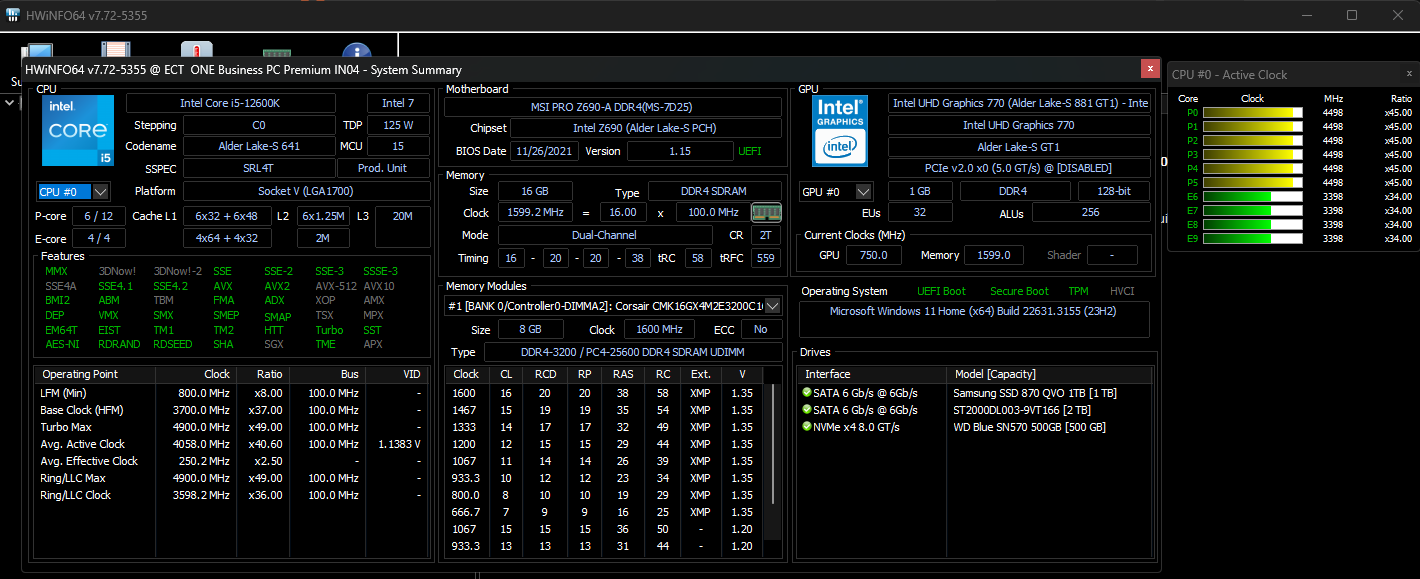Click the Operating Point column header
The width and height of the screenshot is (1420, 579).
pyautogui.click(x=95, y=374)
